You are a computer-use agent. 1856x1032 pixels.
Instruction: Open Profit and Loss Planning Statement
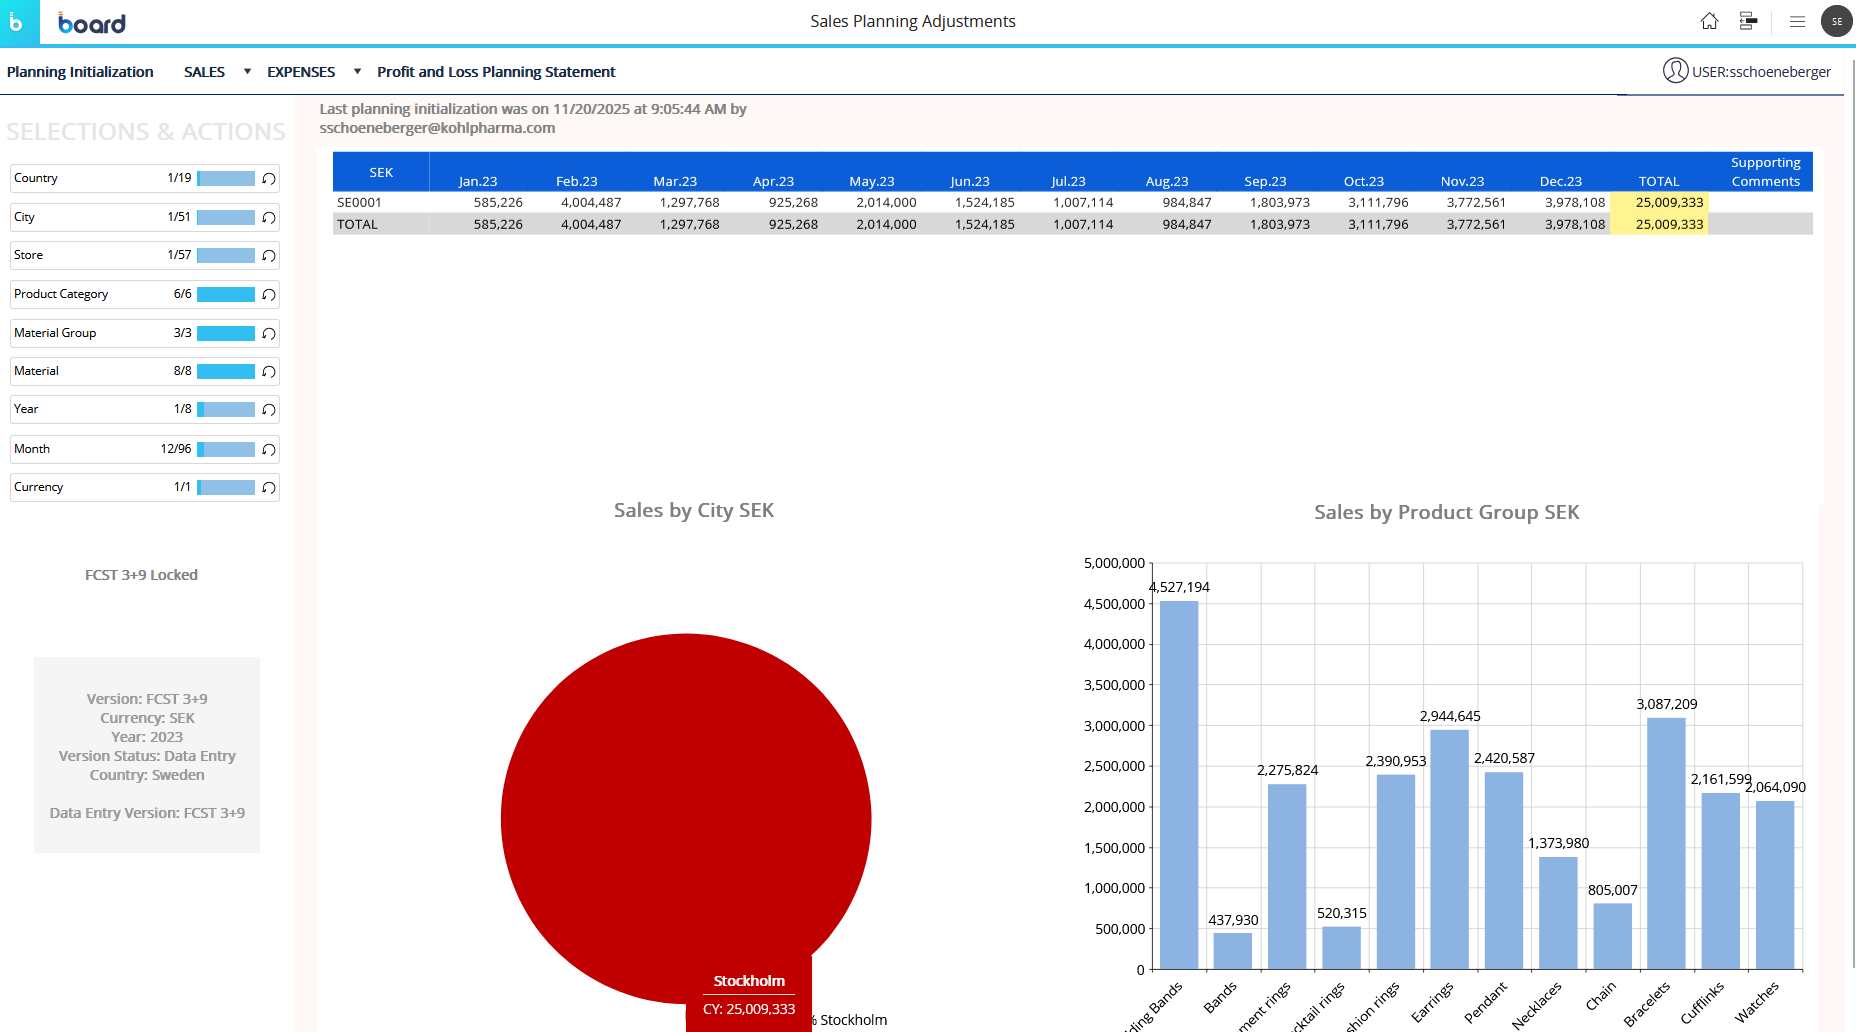(x=496, y=72)
